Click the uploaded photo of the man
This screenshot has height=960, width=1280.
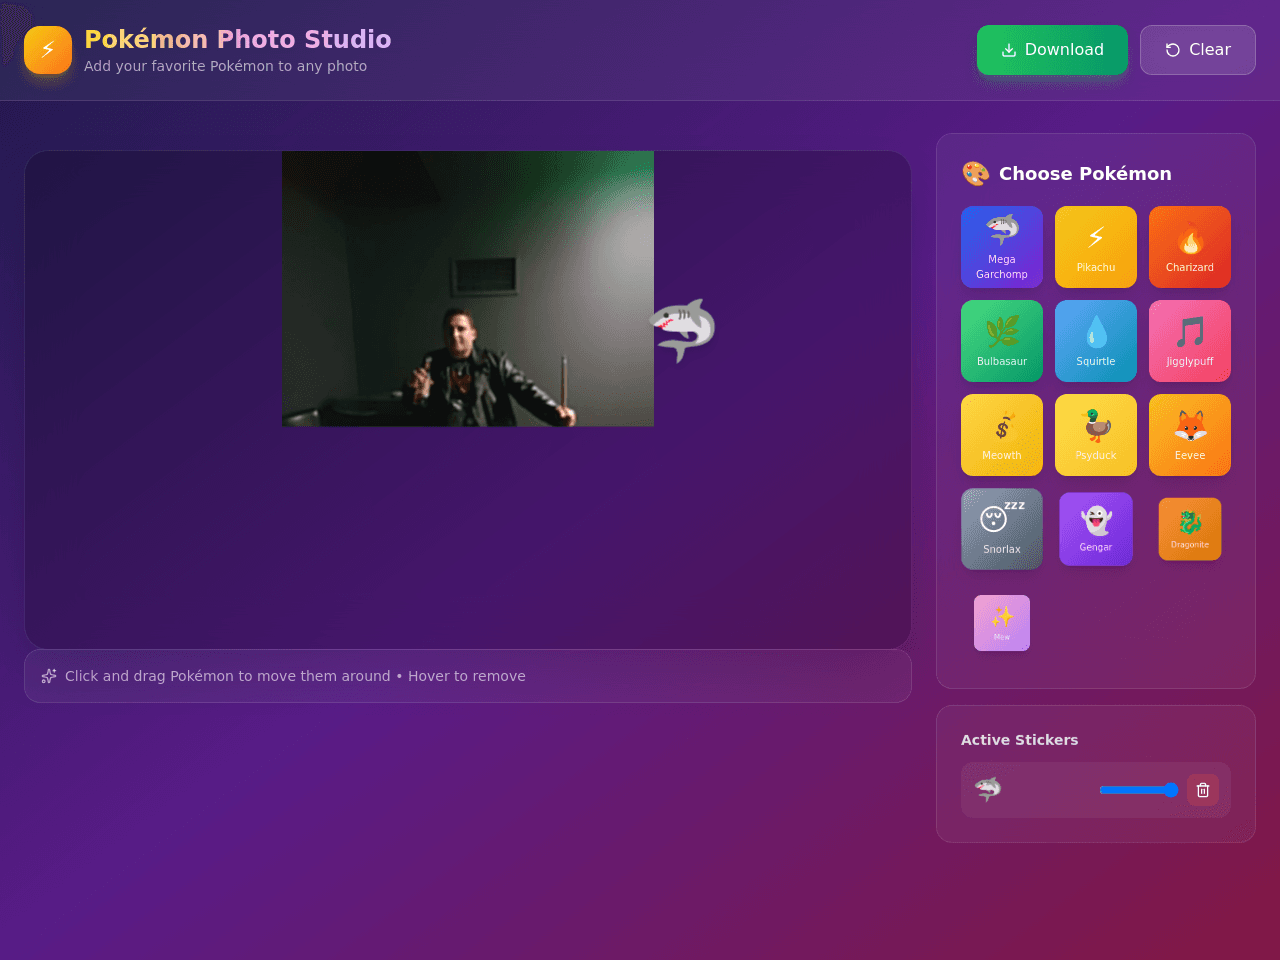(x=468, y=289)
